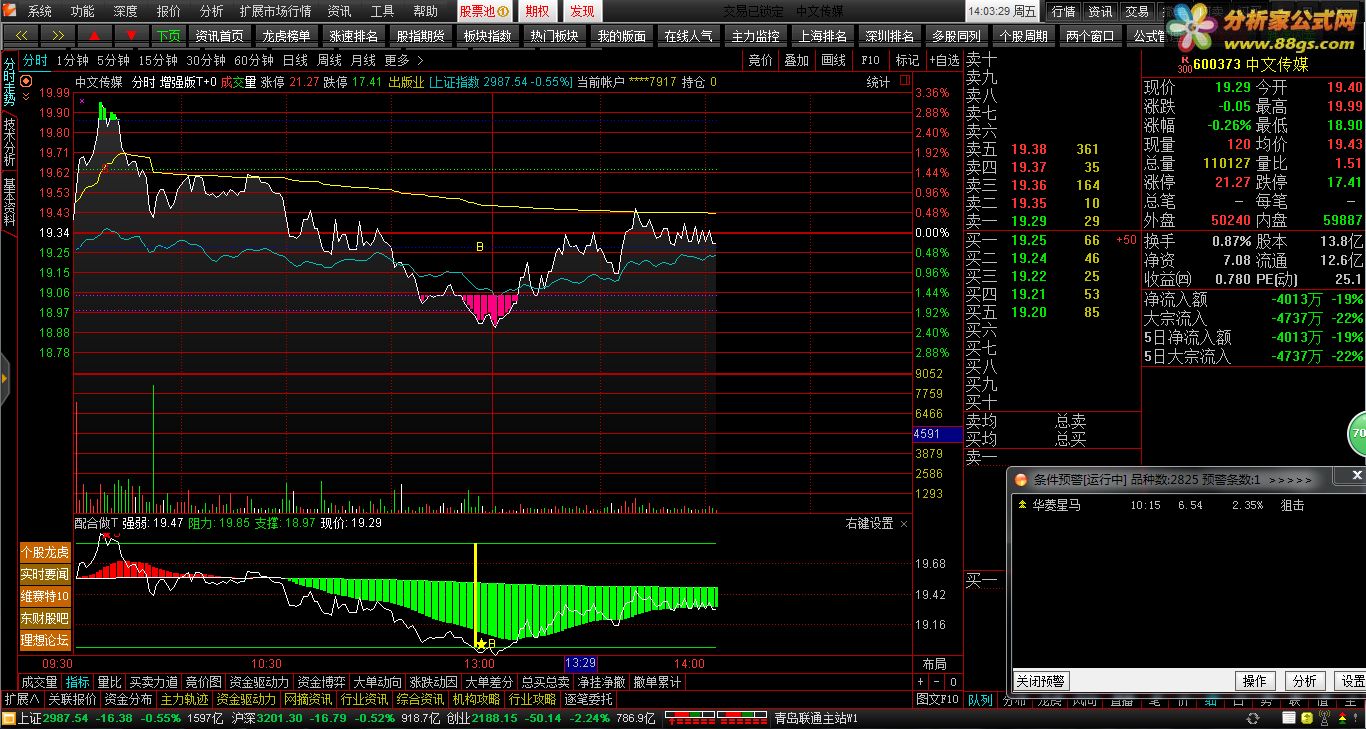
Task: Select 资金驱动力 indicator tab
Action: pyautogui.click(x=258, y=682)
